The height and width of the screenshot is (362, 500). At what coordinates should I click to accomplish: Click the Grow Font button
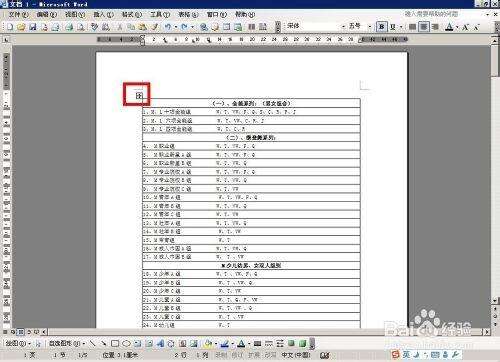pos(465,27)
